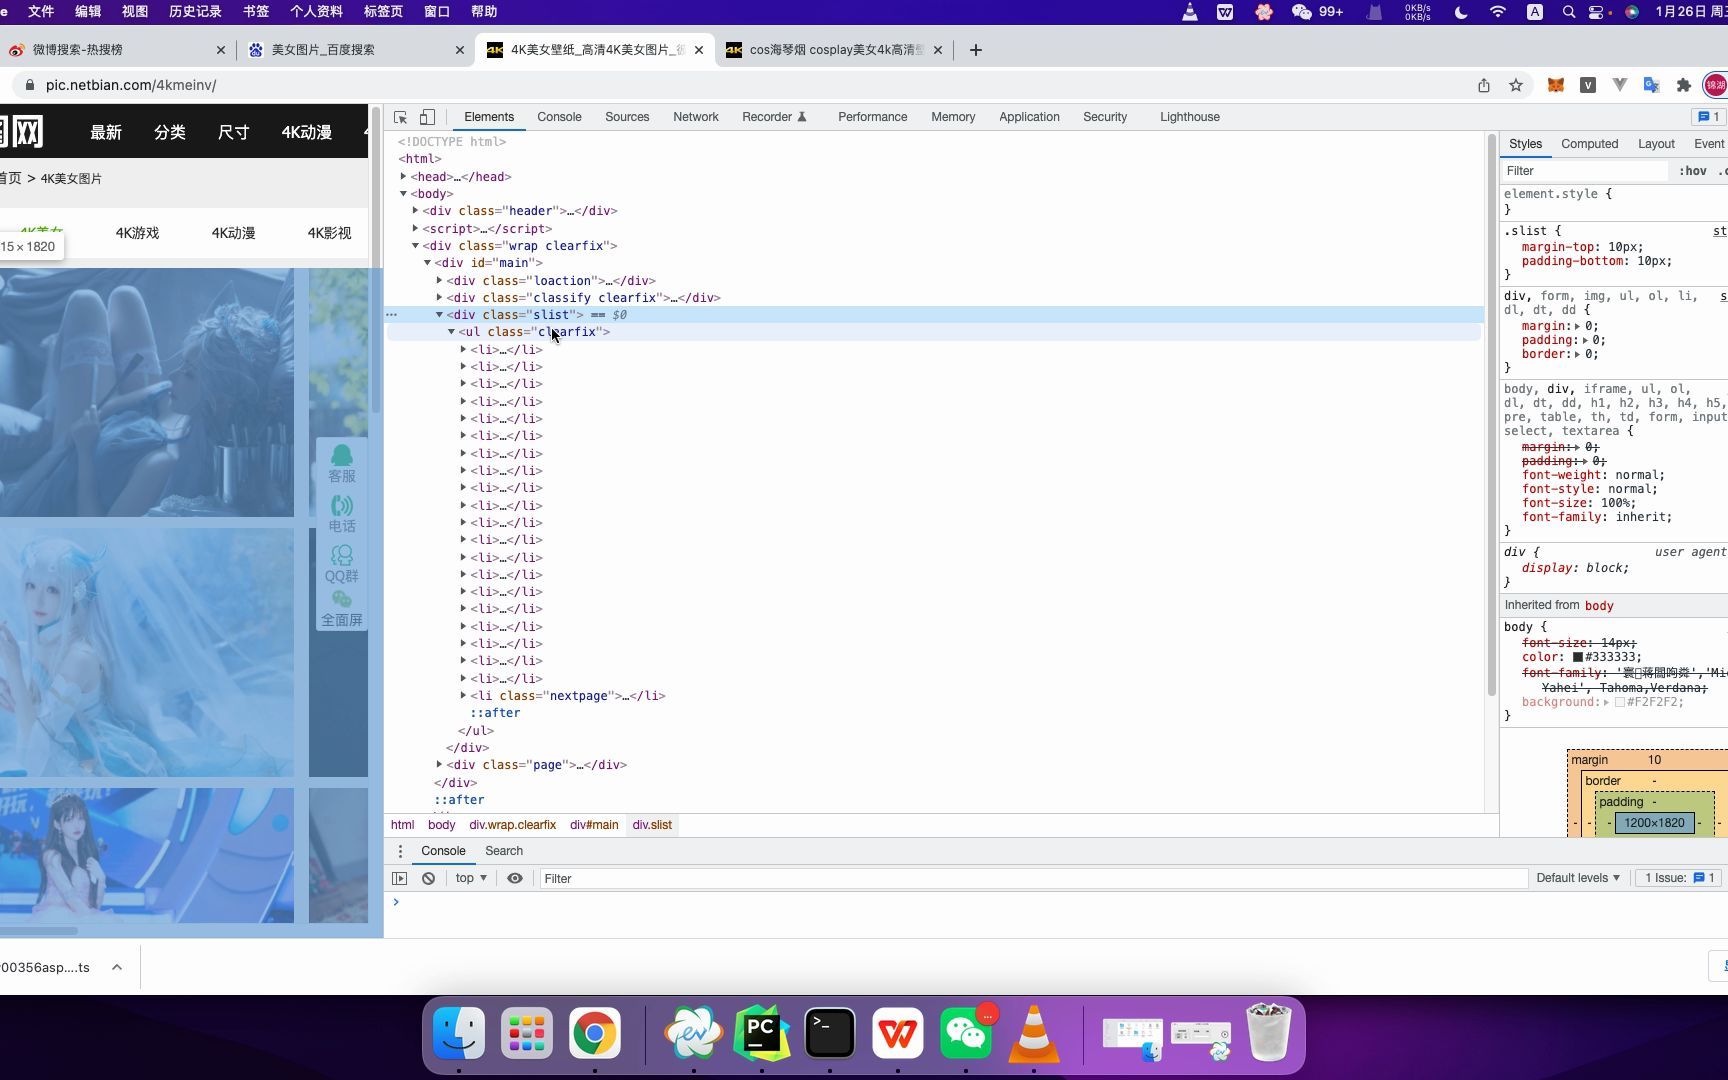Screen dimensions: 1728x1080
Task: Expand the div class header node
Action: click(416, 211)
